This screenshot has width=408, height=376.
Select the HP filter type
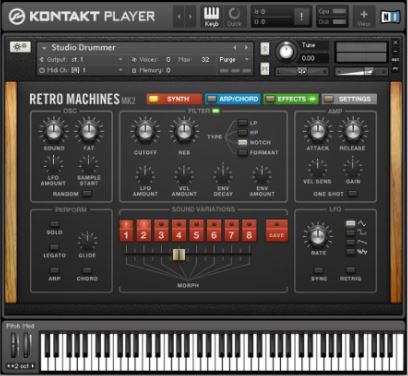[242, 133]
